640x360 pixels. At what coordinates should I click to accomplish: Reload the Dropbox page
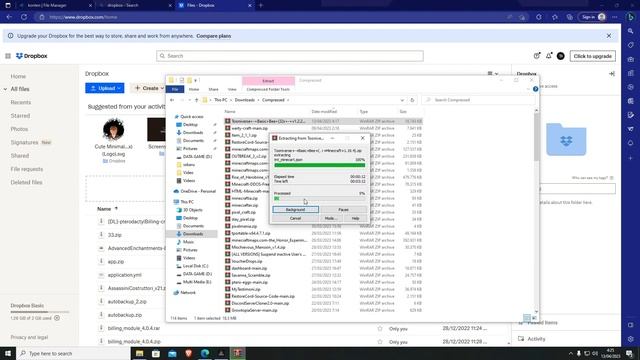(x=24, y=17)
